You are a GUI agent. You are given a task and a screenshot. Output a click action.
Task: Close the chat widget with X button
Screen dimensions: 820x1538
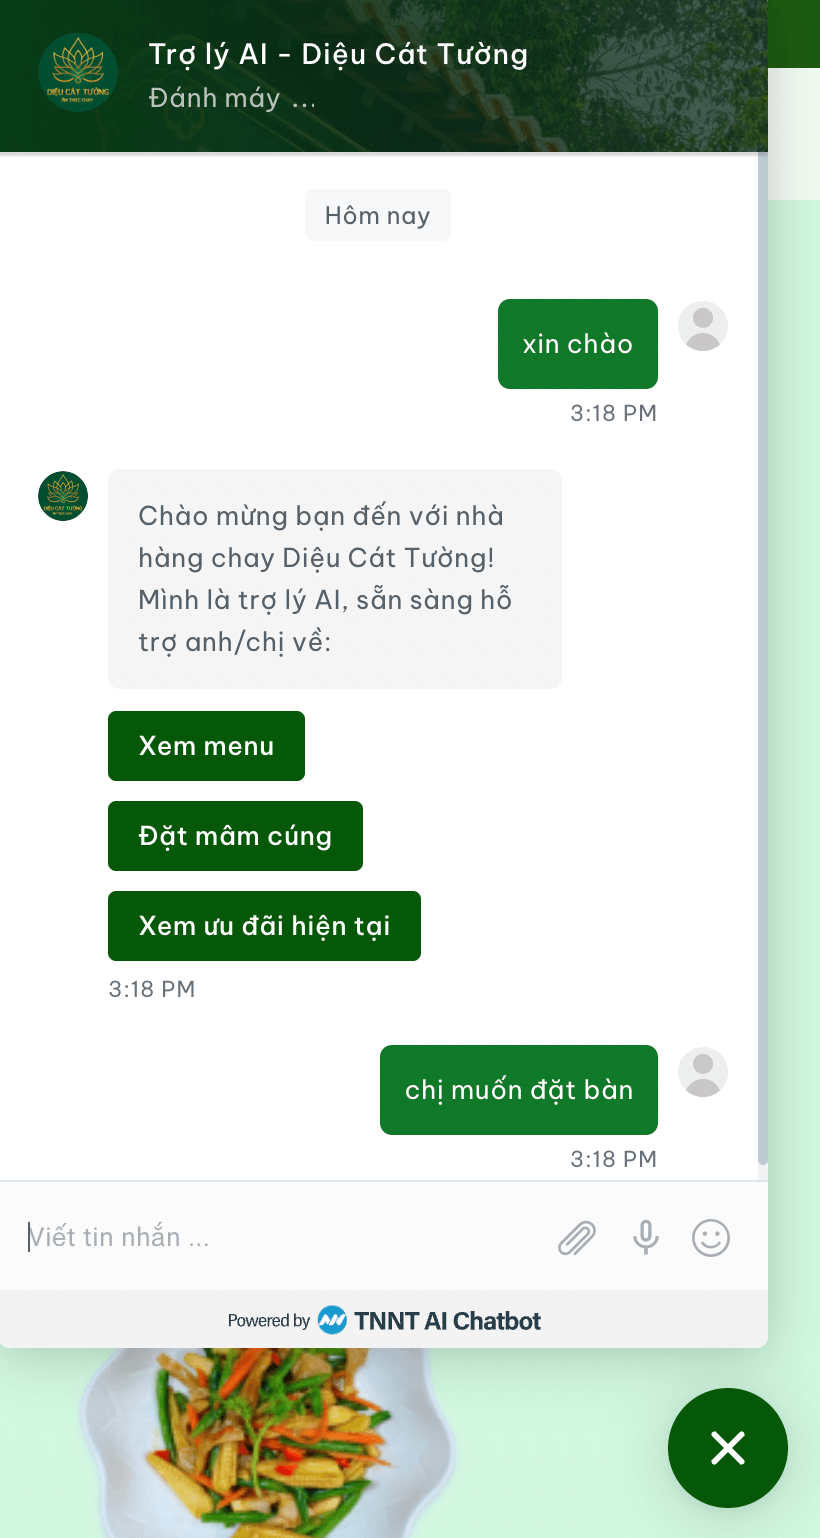727,1447
